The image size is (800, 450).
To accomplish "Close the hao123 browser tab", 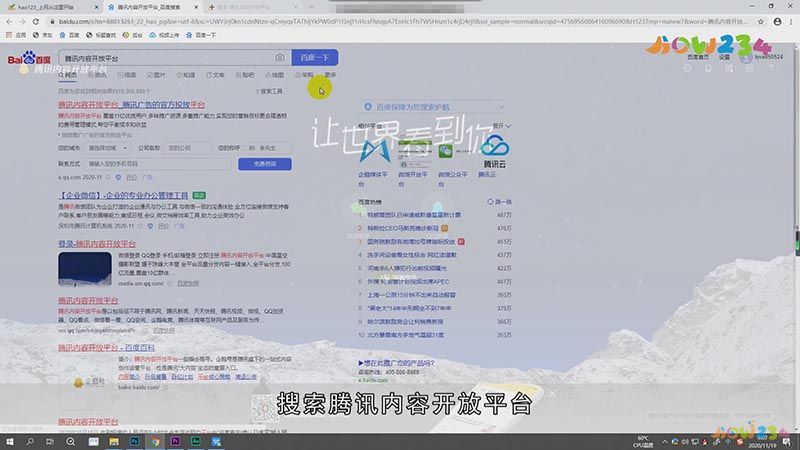I will tap(96, 7).
